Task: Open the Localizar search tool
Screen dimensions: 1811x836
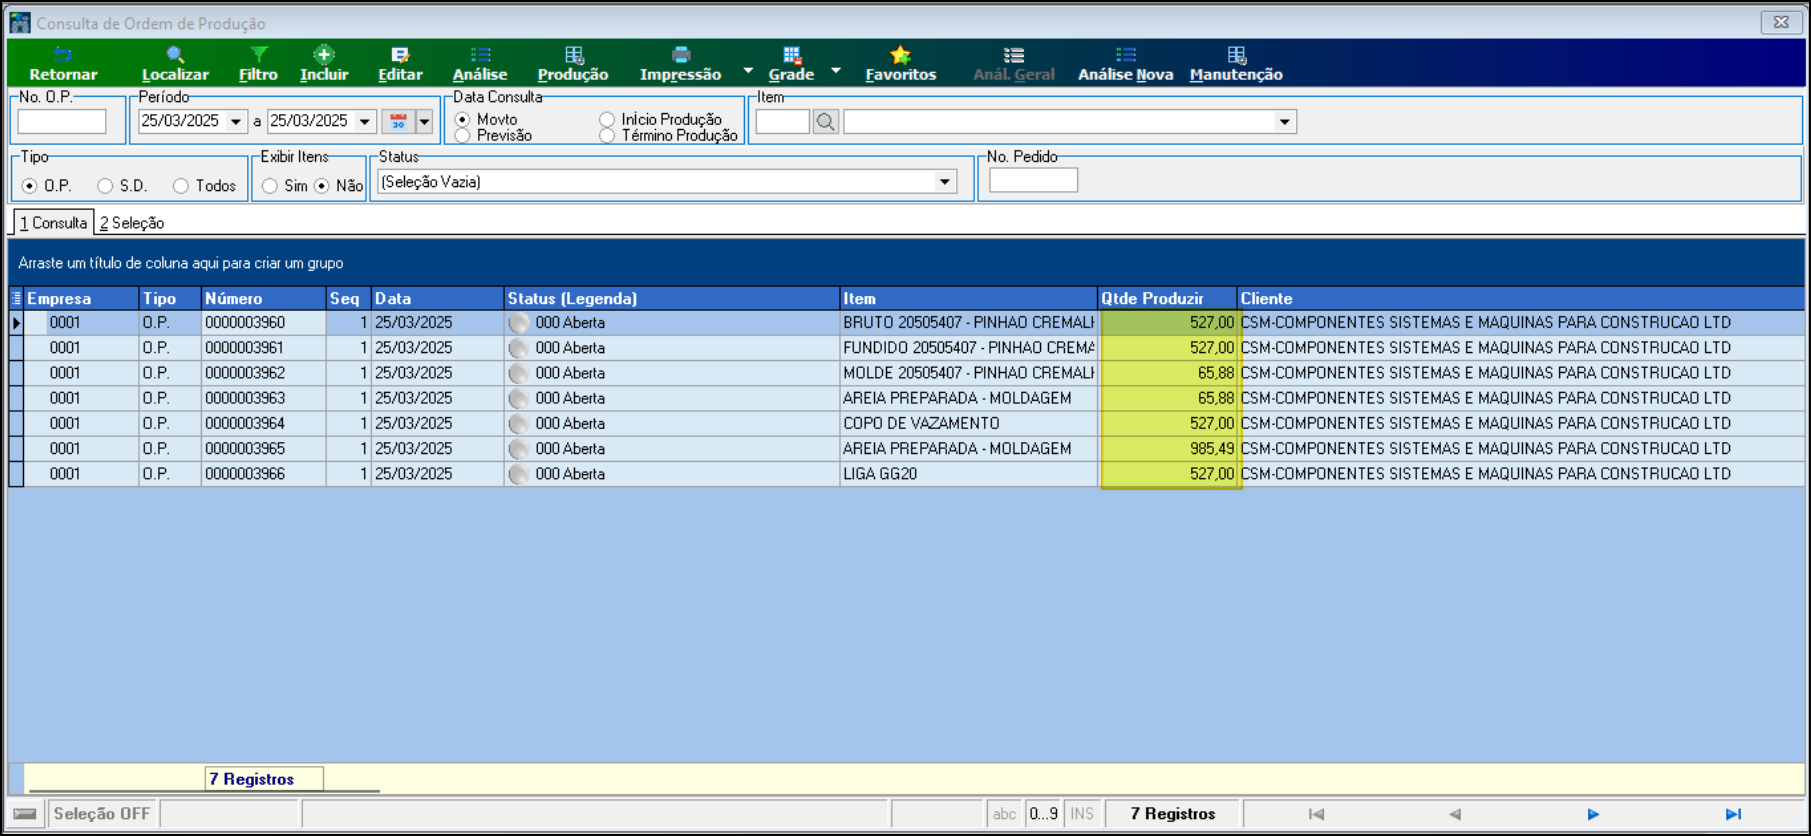Action: [x=175, y=64]
